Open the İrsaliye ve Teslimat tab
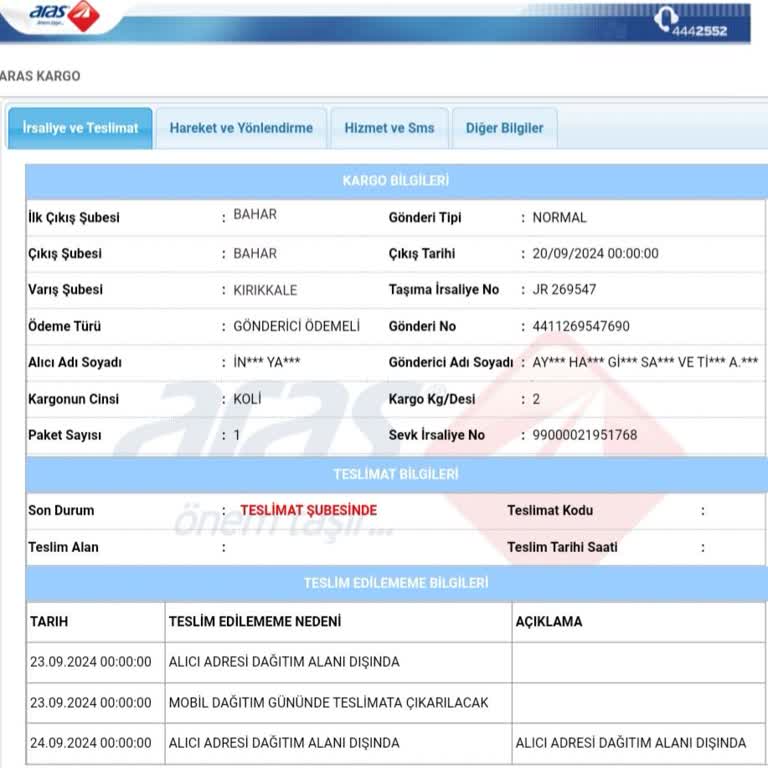The image size is (768, 768). (80, 128)
